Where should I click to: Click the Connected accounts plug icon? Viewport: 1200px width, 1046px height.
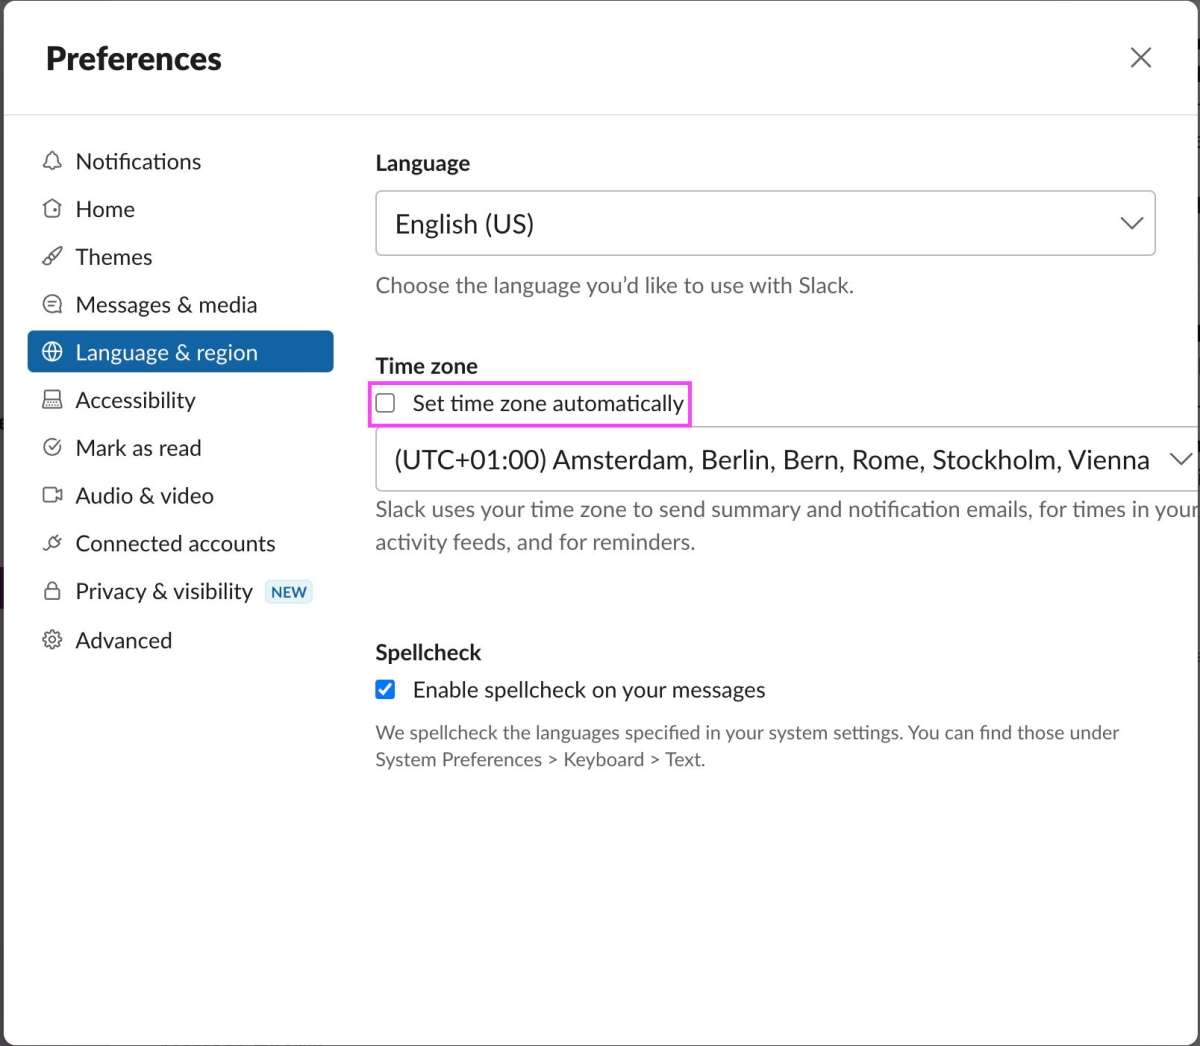(52, 543)
